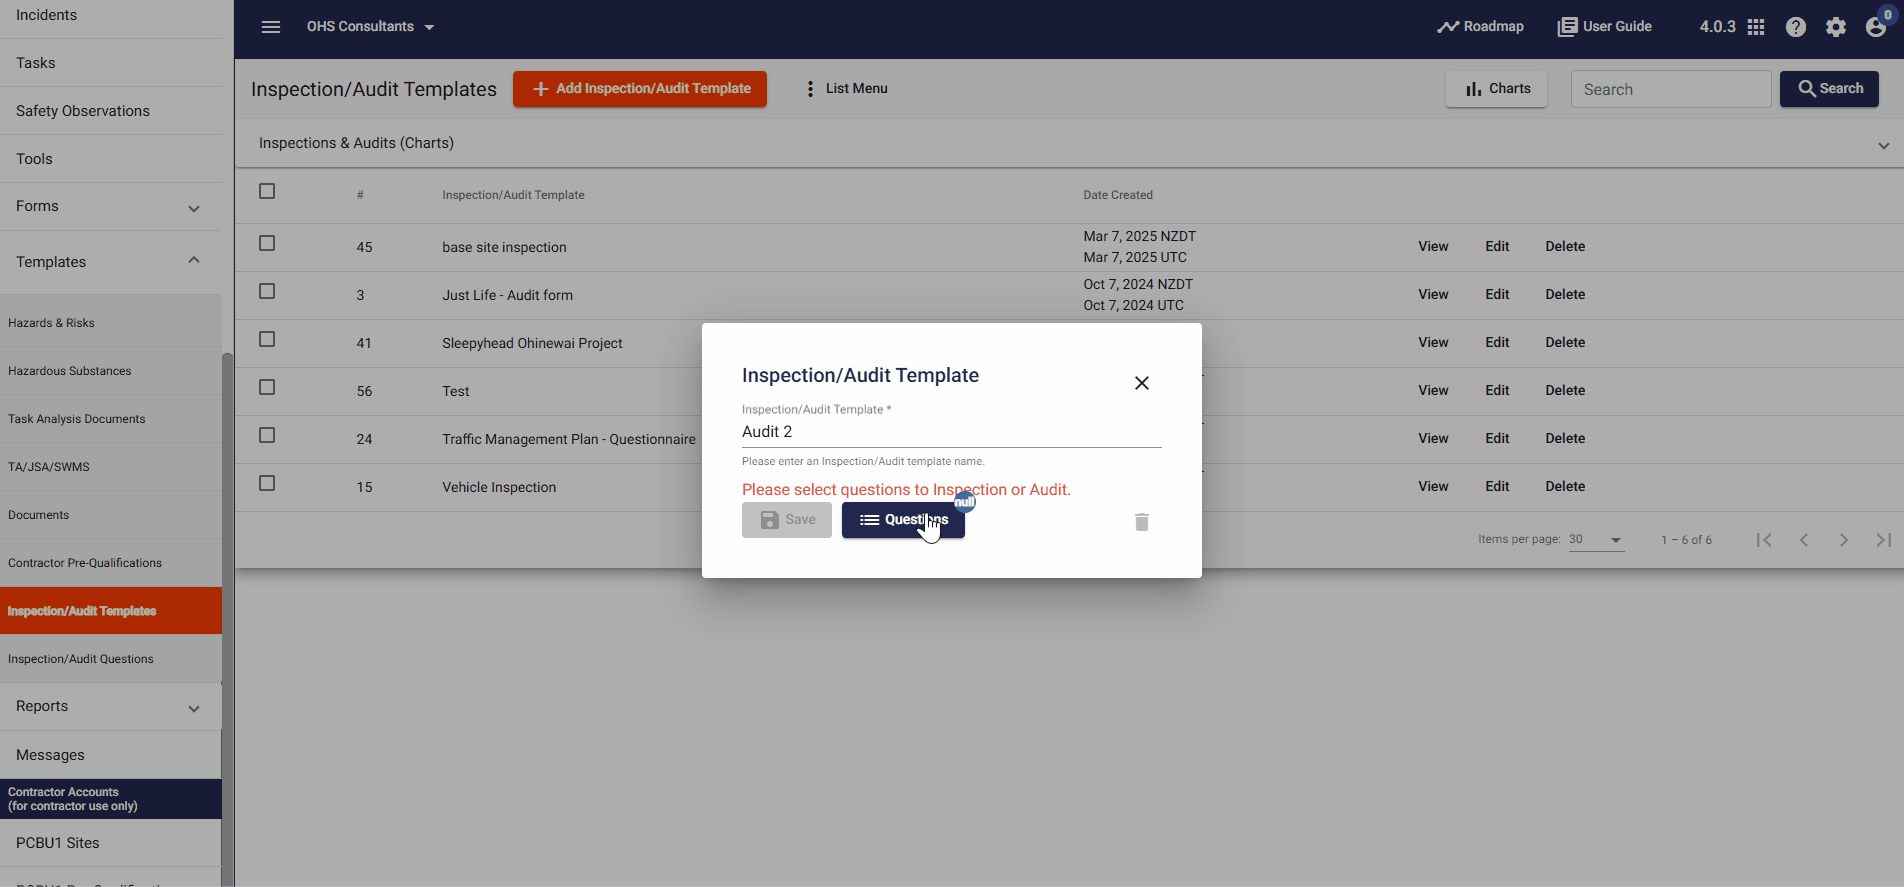The height and width of the screenshot is (887, 1904).
Task: Close the Inspection/Audit Template dialog
Action: [x=1142, y=383]
